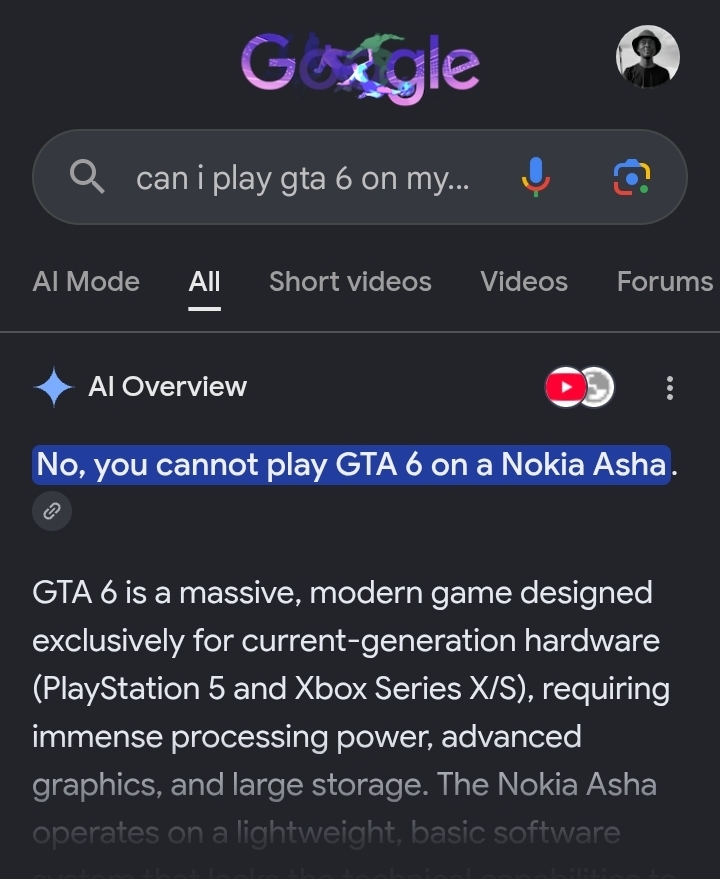This screenshot has height=879, width=720.
Task: Switch to the AI Mode tab
Action: pos(86,281)
